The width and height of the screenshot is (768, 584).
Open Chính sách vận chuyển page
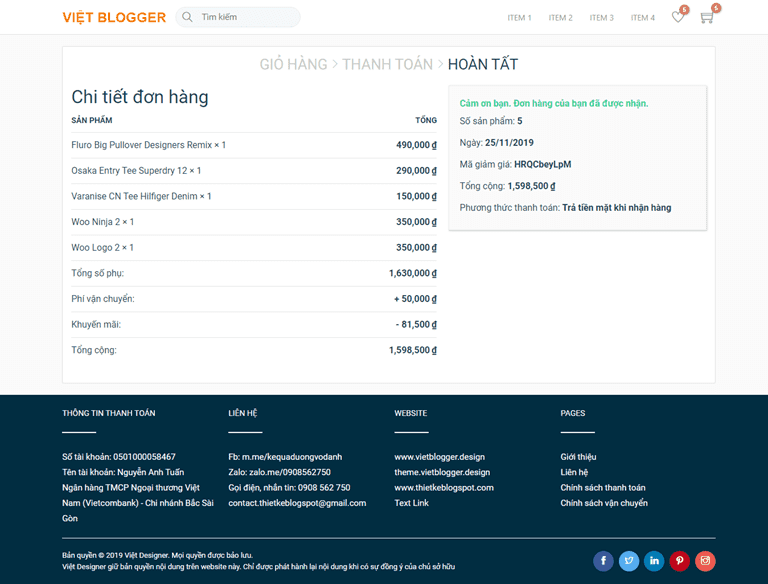click(604, 503)
